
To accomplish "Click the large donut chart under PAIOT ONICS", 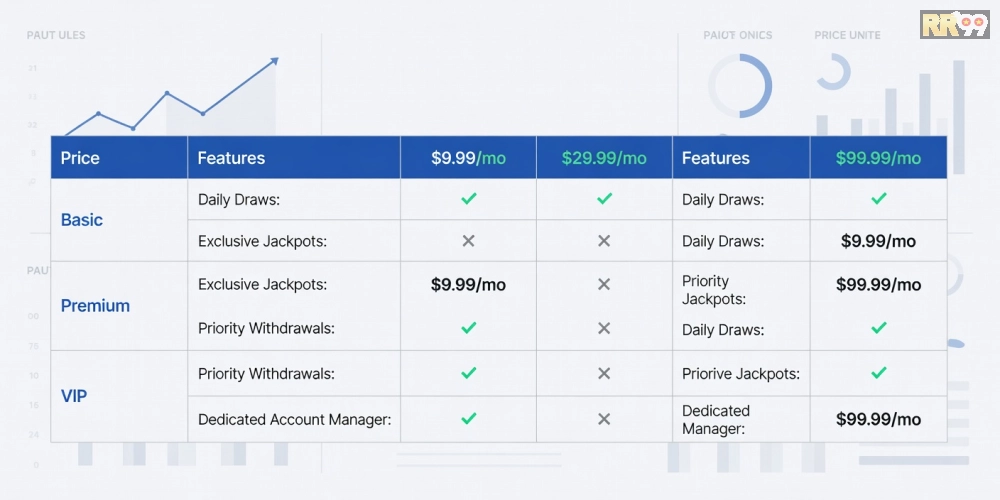I will point(740,86).
